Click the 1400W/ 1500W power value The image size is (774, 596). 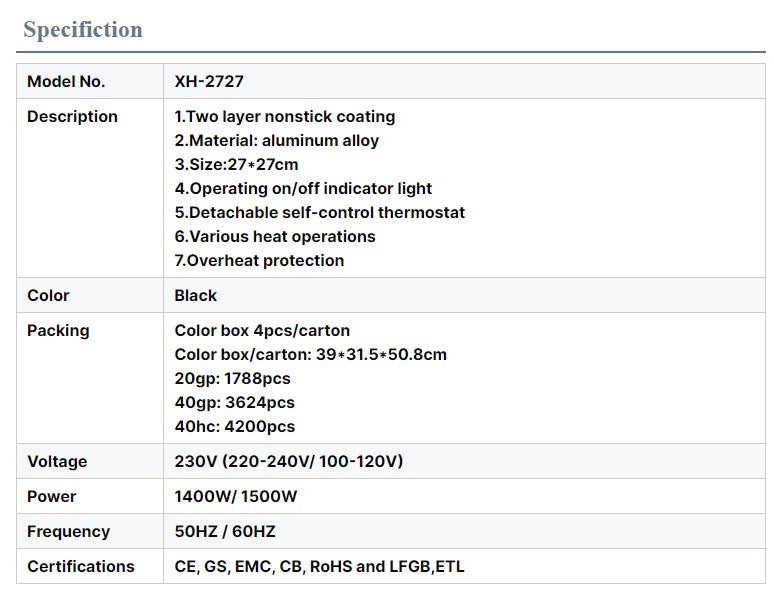pos(236,497)
